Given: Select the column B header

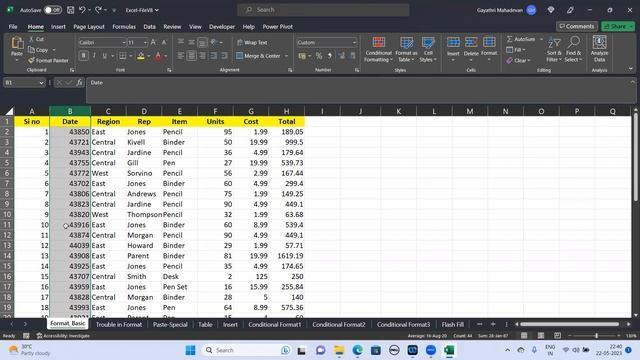Looking at the screenshot, I should coord(70,111).
